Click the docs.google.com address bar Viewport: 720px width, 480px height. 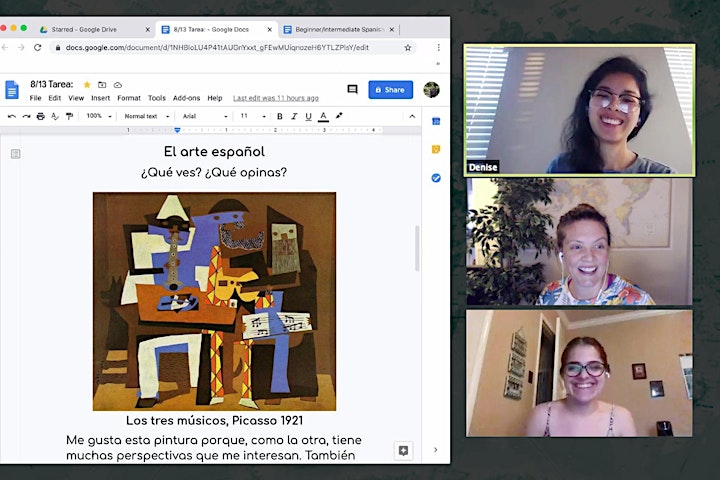tap(233, 47)
